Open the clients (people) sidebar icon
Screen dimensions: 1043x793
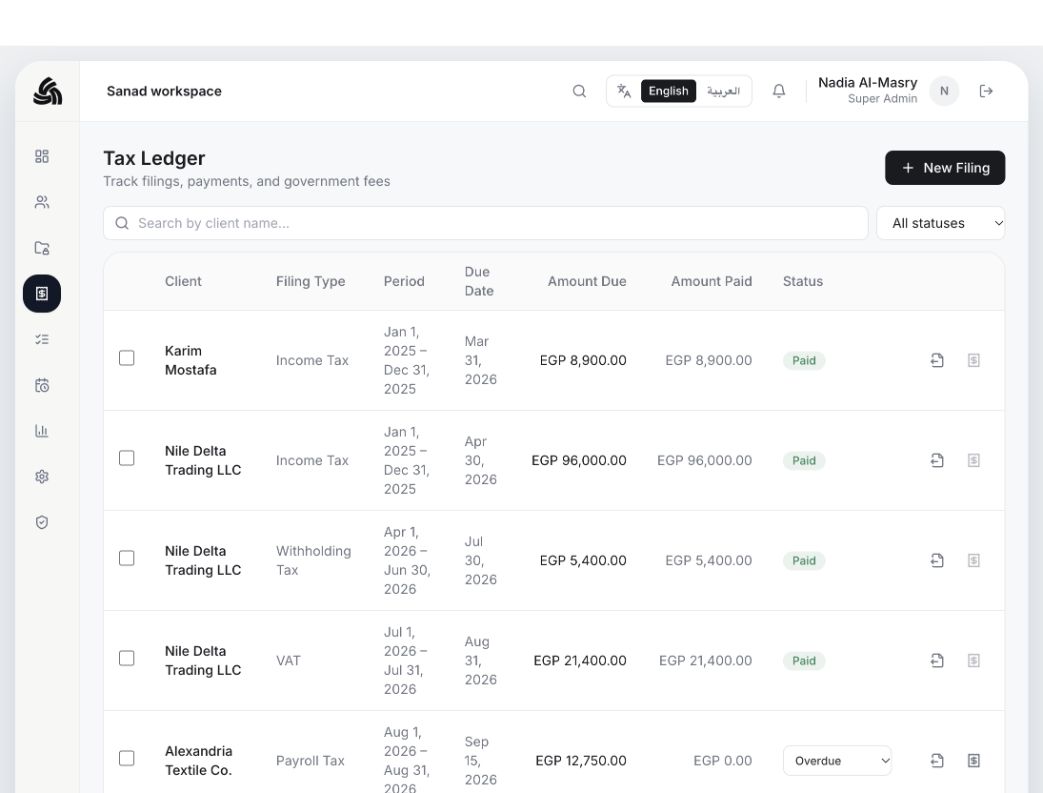coord(42,202)
